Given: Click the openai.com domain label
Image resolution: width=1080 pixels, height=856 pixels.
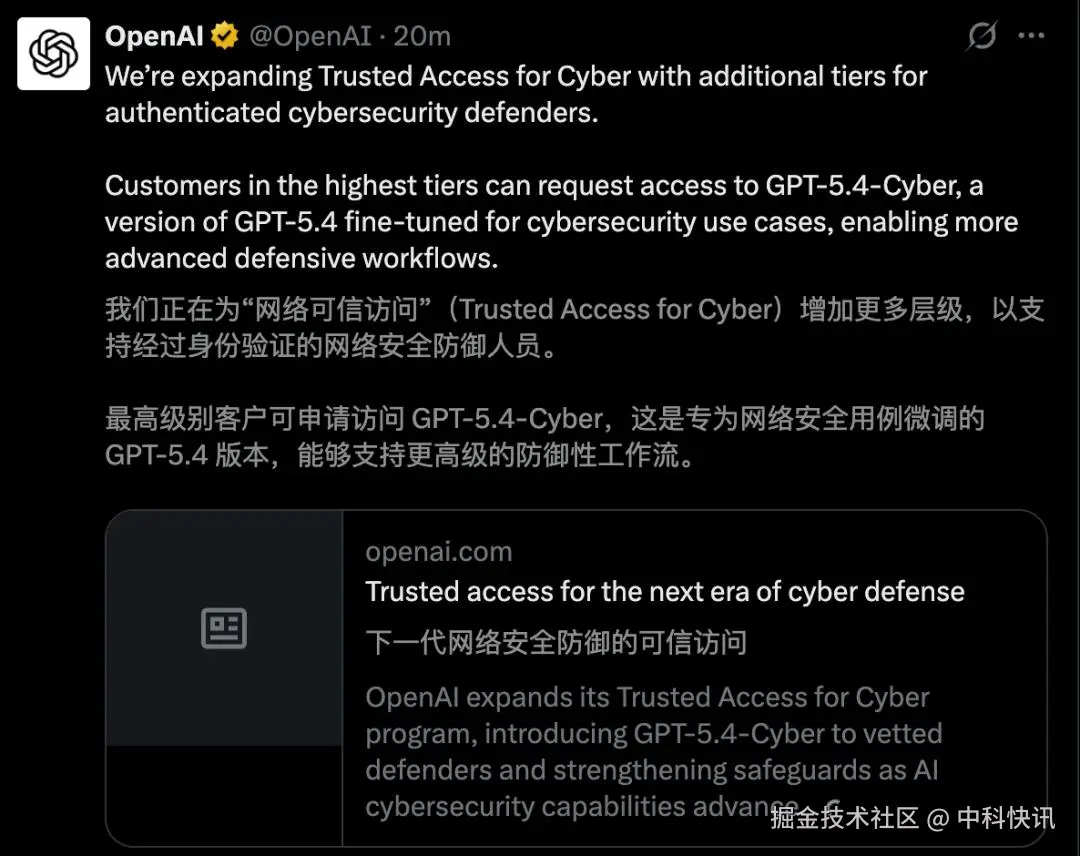Looking at the screenshot, I should click(x=438, y=552).
